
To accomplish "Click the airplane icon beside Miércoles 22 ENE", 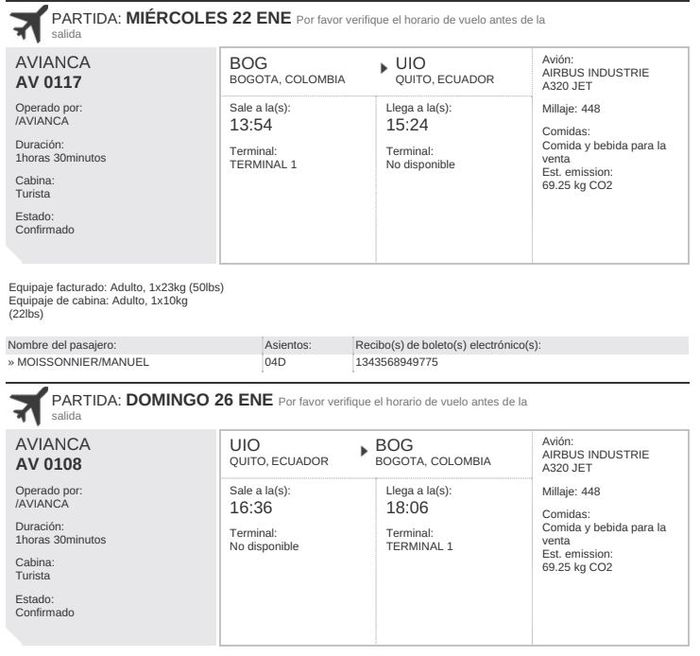I will tap(28, 22).
